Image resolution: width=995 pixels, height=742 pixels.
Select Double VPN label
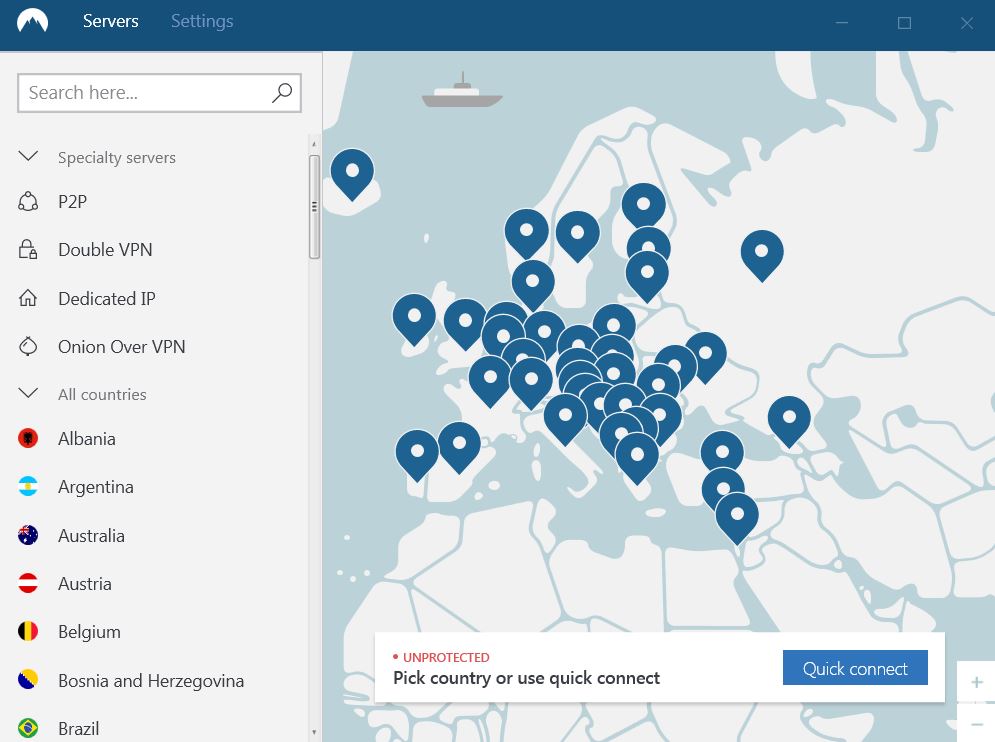(105, 249)
